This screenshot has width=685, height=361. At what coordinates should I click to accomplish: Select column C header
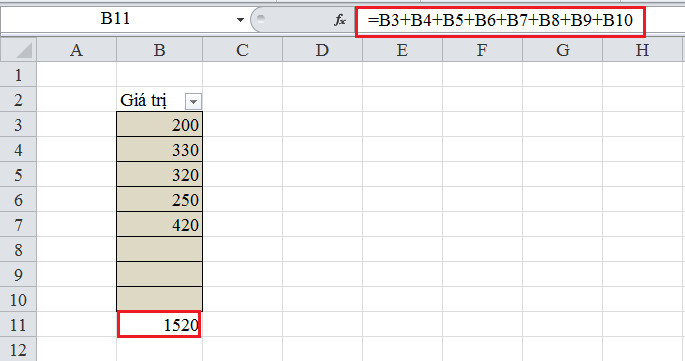(242, 50)
